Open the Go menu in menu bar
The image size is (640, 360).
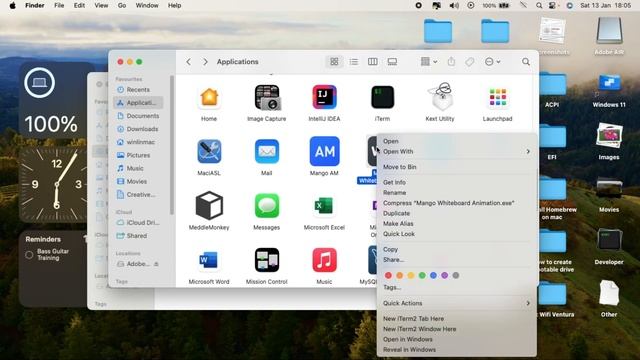(122, 6)
